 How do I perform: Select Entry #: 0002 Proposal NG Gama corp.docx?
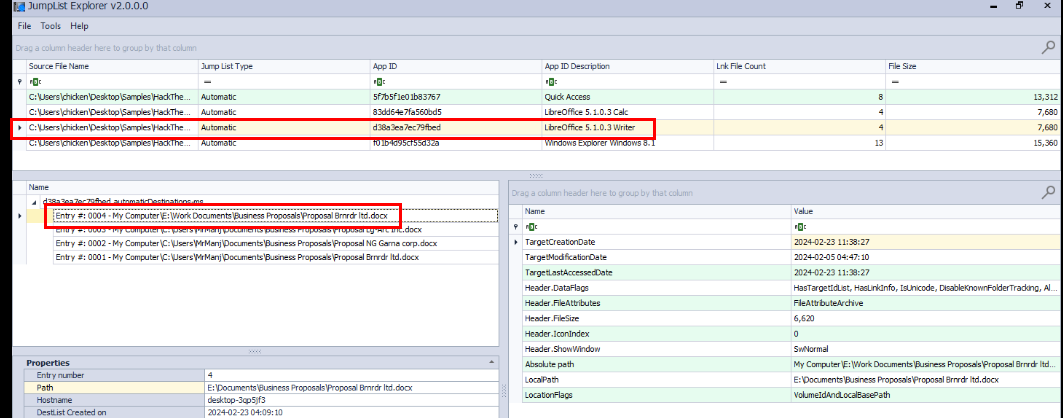[276, 244]
